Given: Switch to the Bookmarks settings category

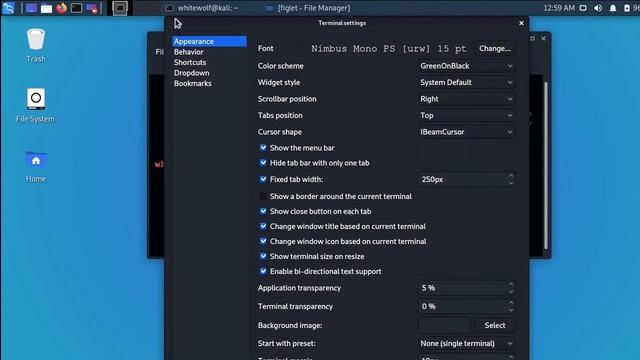Looking at the screenshot, I should (209, 83).
